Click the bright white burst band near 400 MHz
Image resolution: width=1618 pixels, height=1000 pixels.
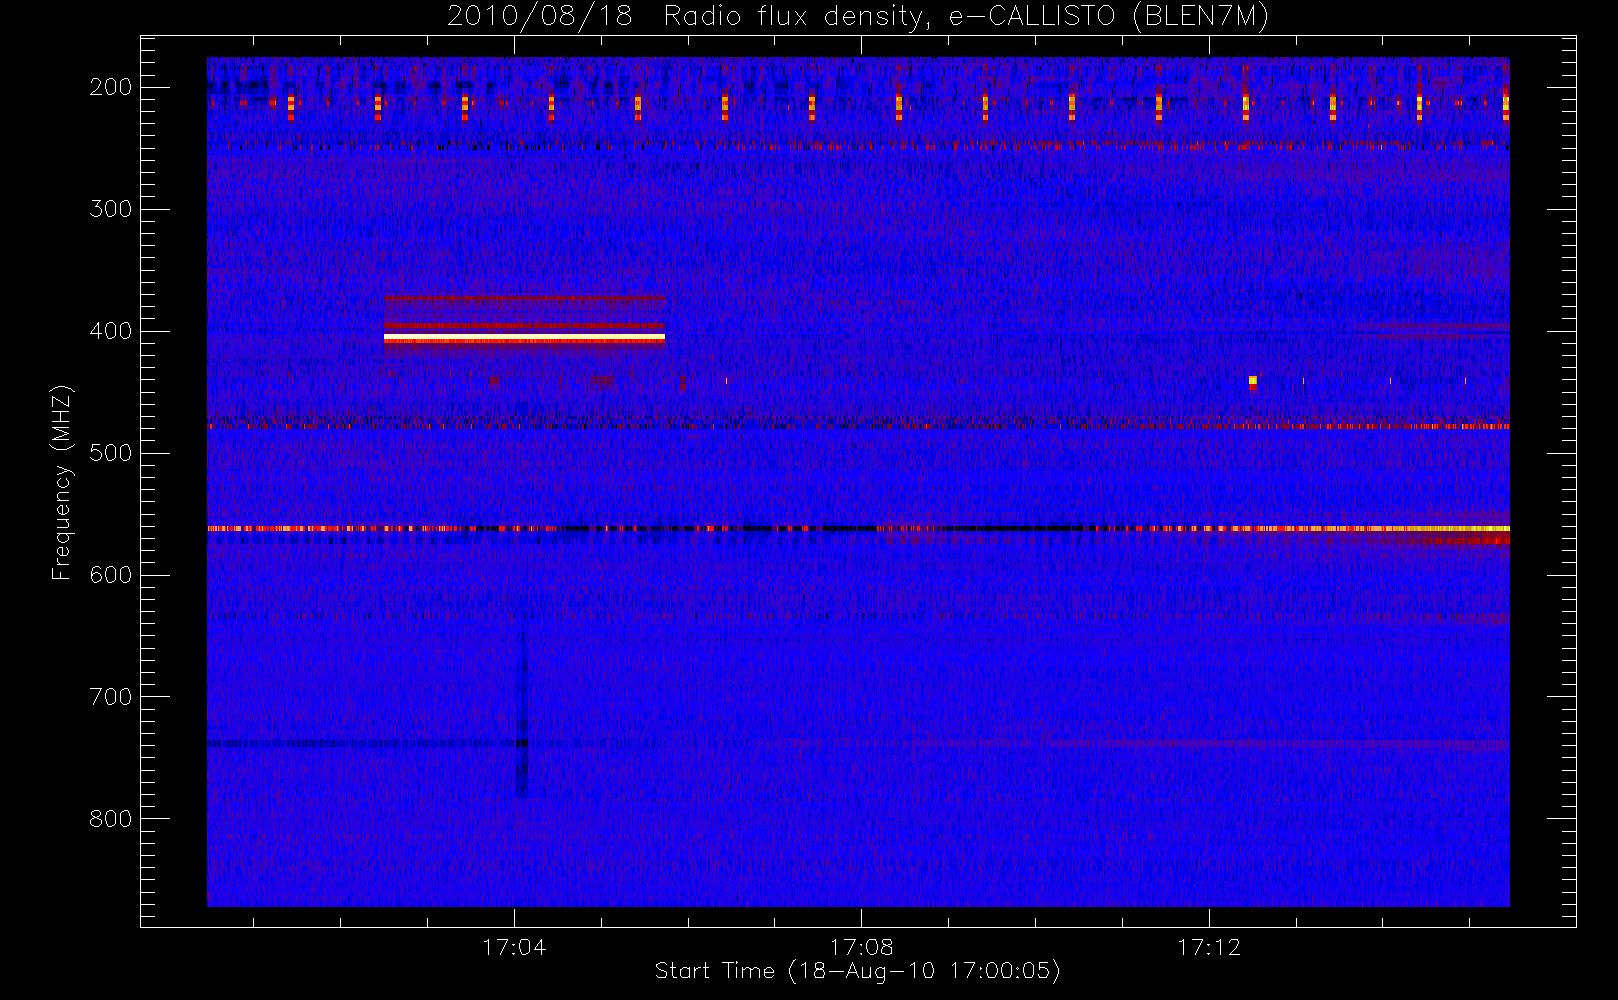pyautogui.click(x=524, y=338)
